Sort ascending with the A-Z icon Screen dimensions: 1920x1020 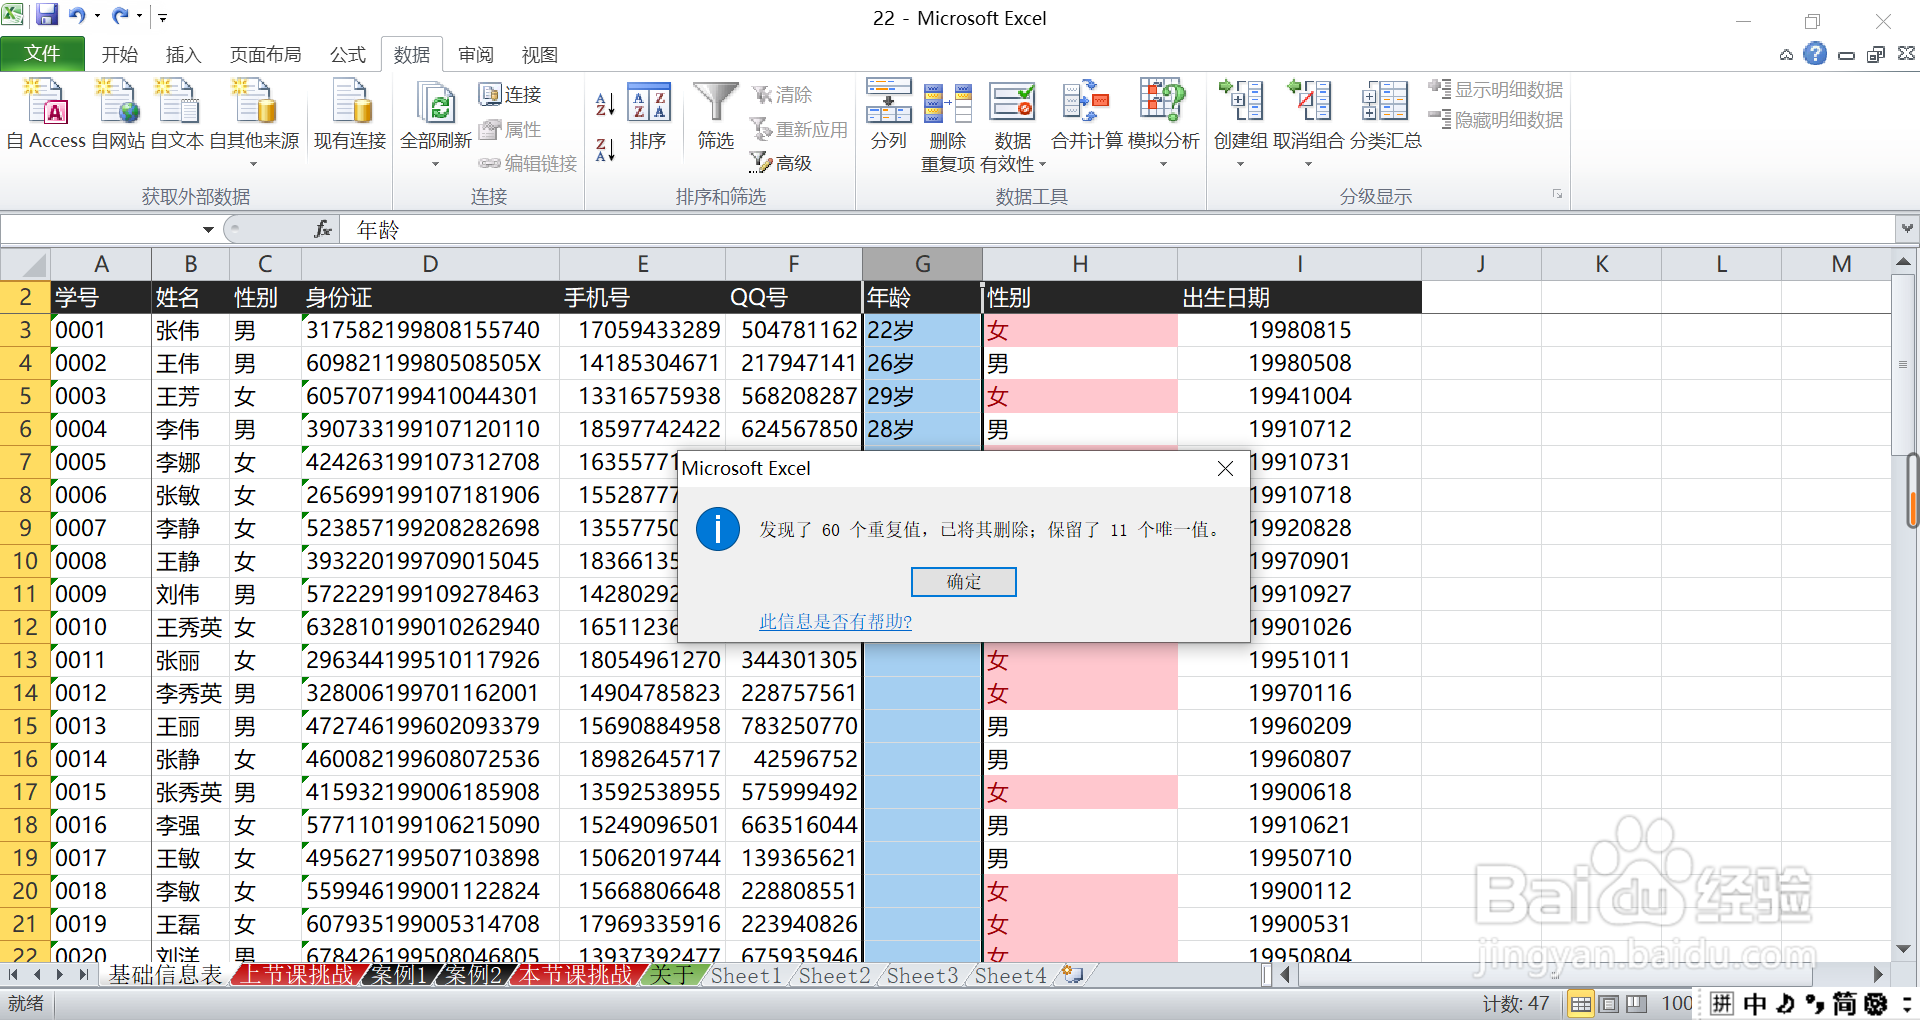(605, 104)
